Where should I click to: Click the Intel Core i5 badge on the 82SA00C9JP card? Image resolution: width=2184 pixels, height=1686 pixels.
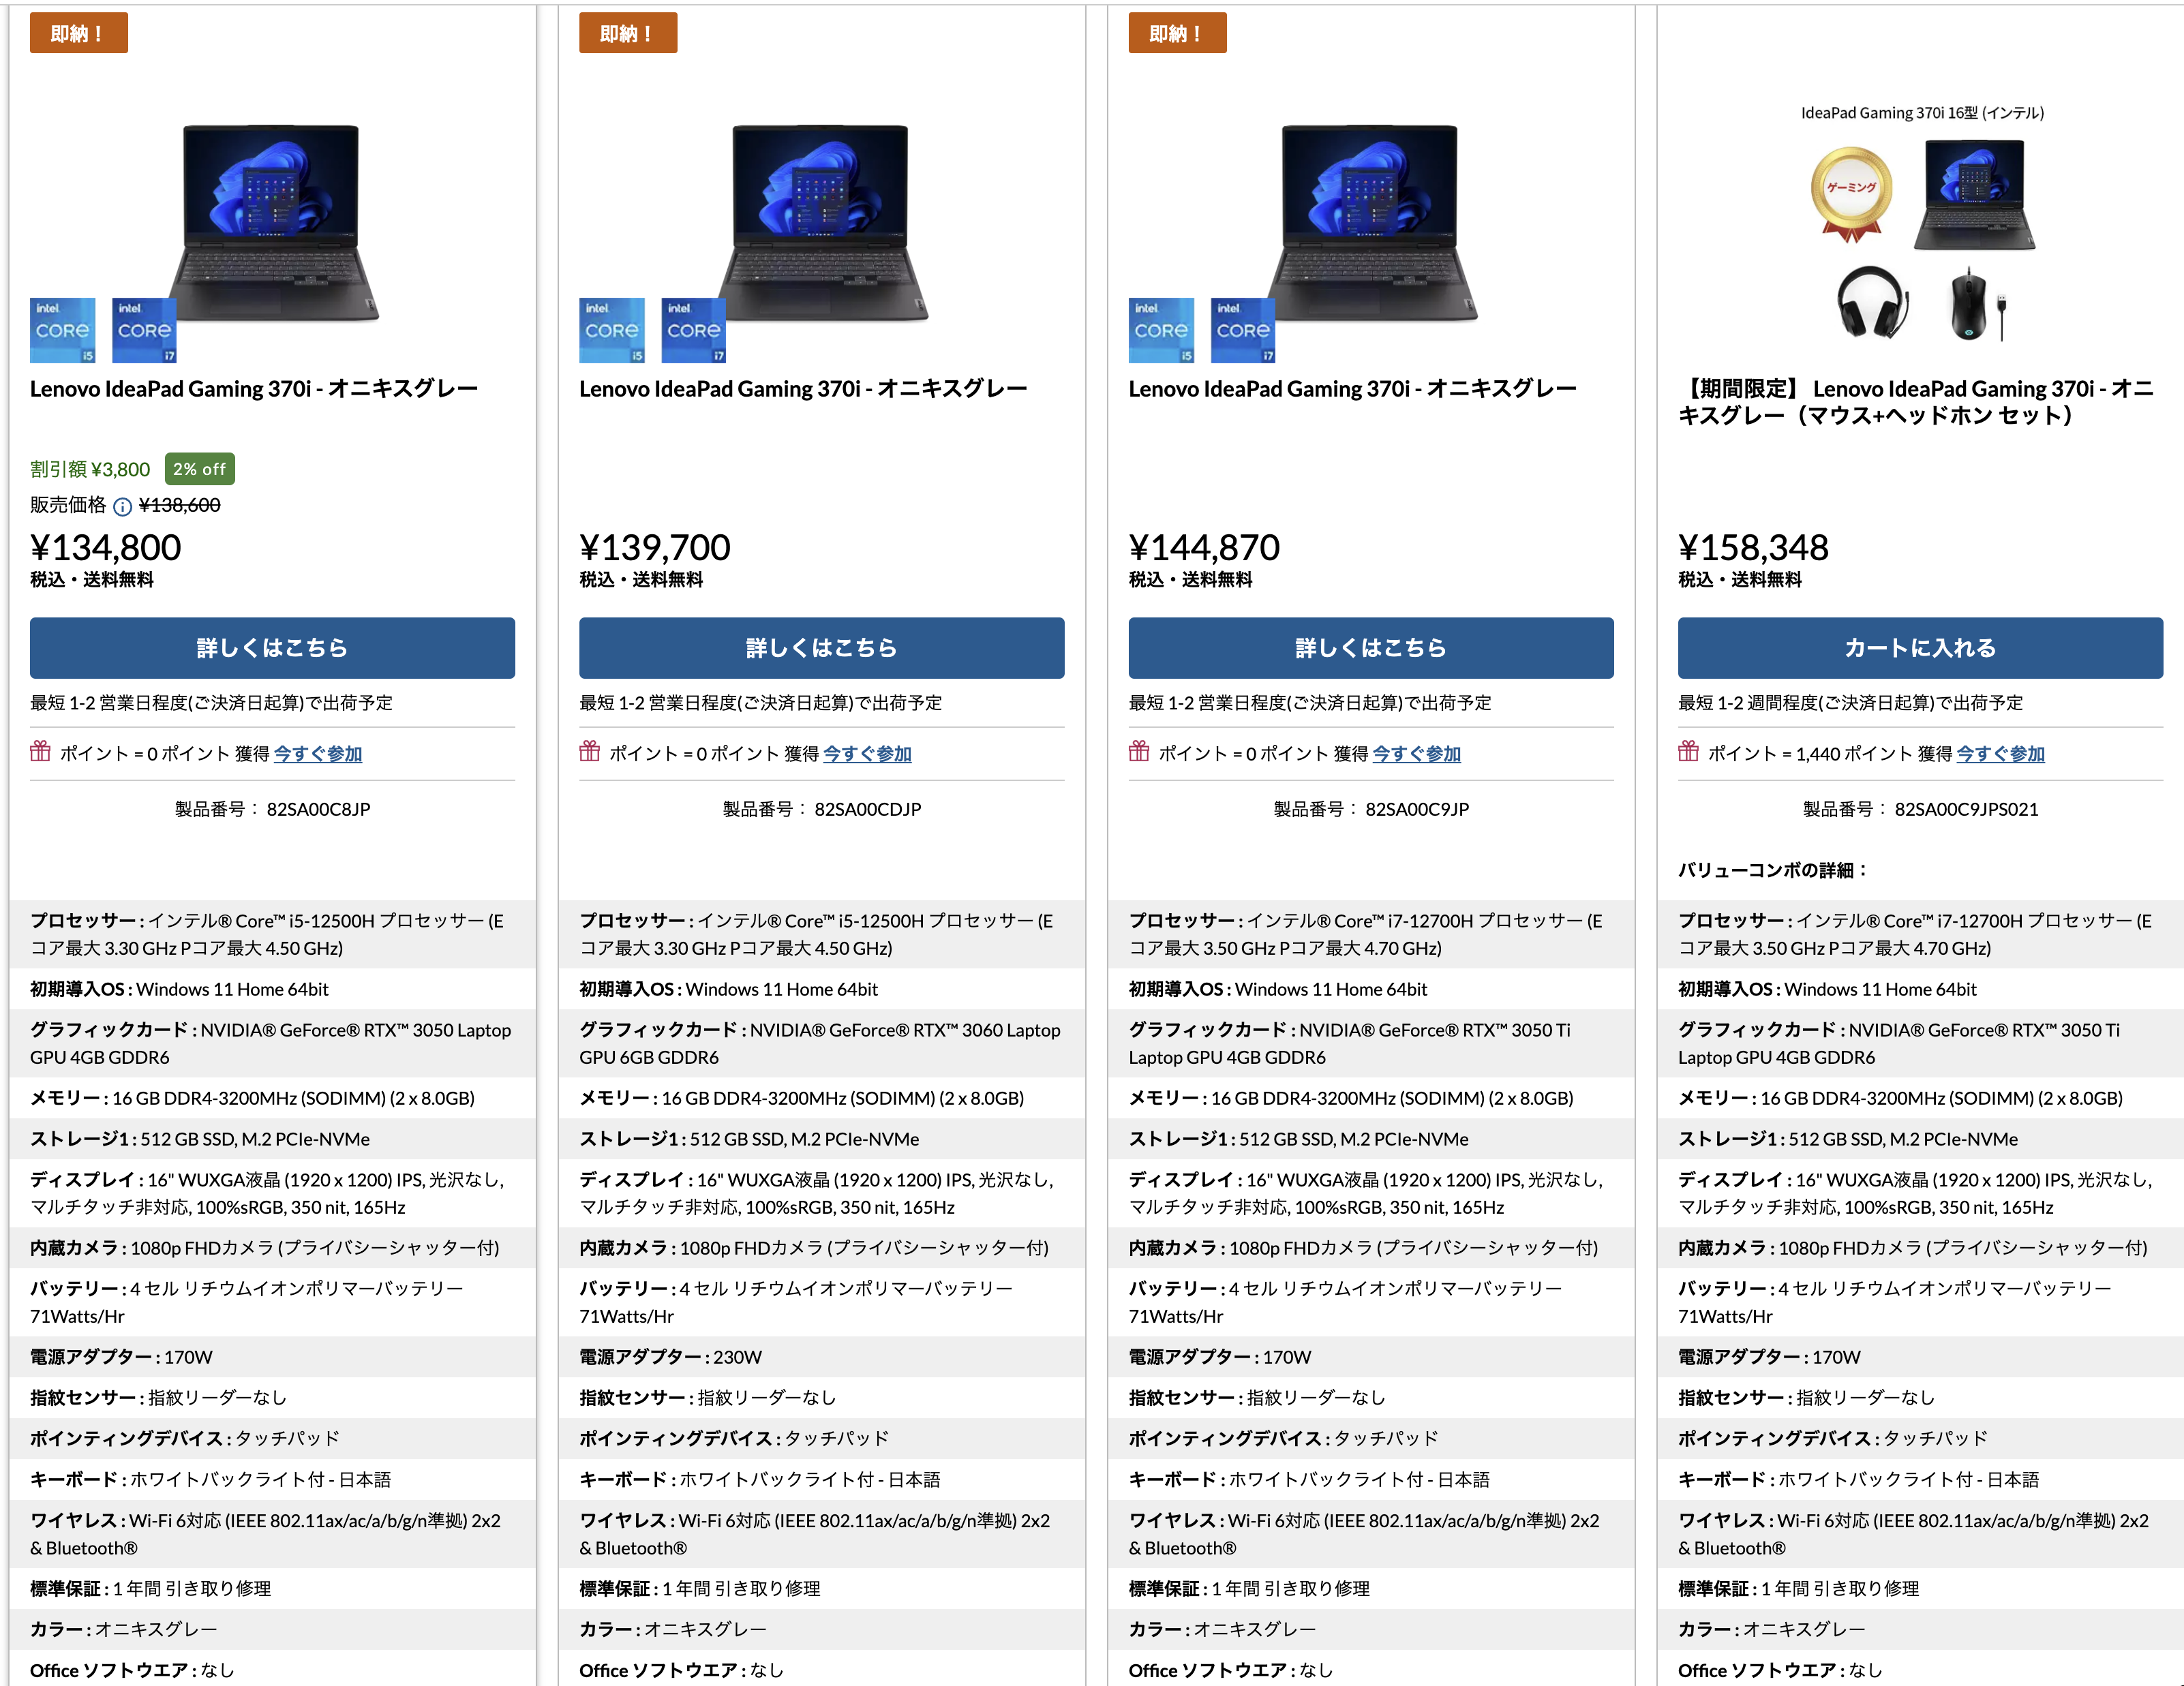(1161, 330)
